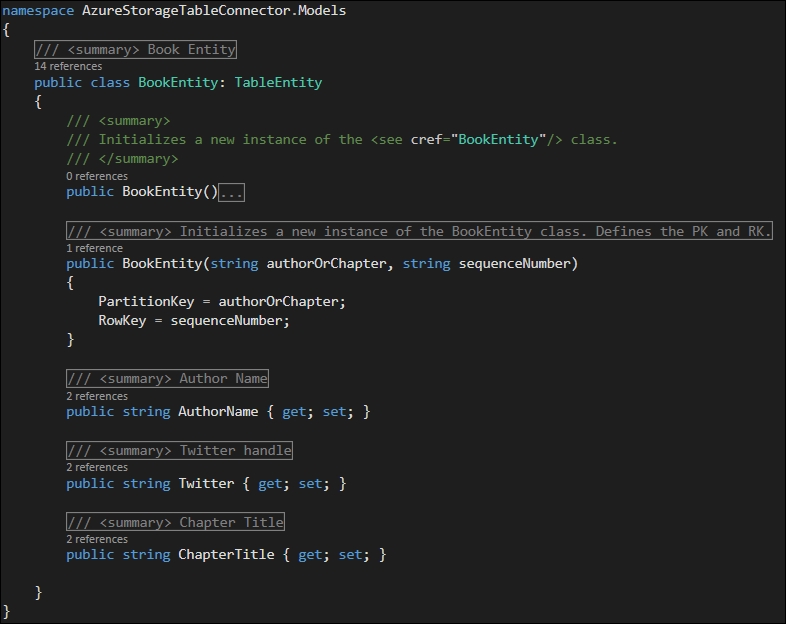
Task: Click BookEntity in the two-parameter constructor
Action: (x=162, y=264)
